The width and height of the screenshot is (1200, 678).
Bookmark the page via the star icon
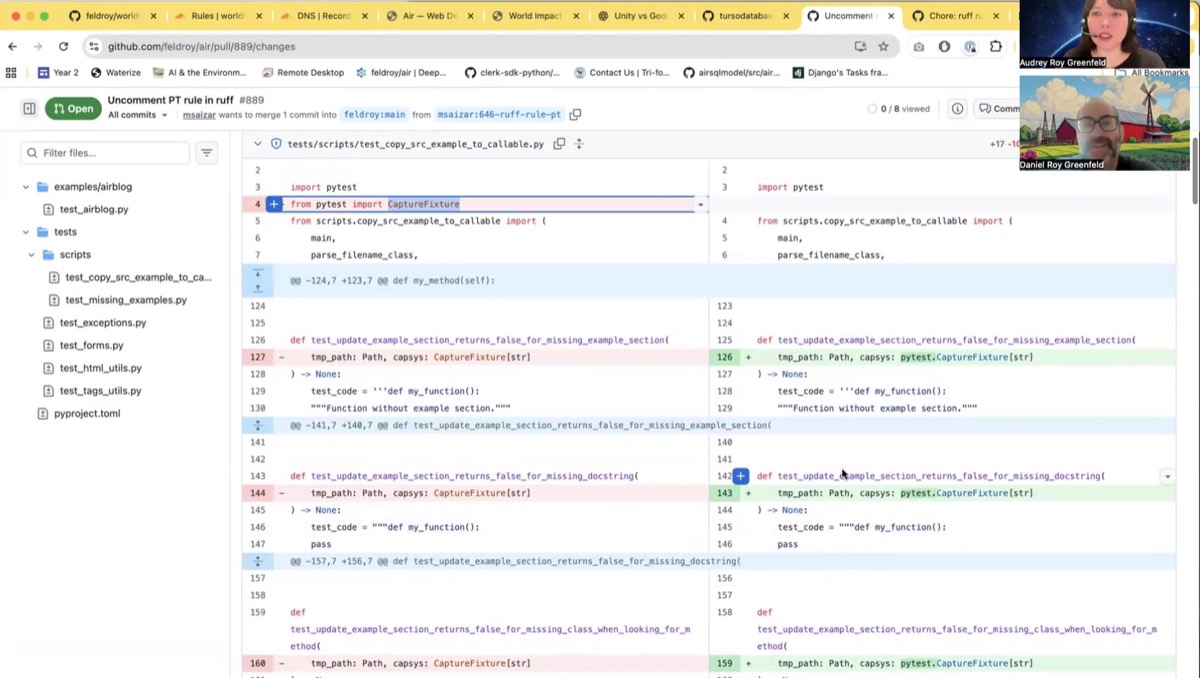point(884,46)
